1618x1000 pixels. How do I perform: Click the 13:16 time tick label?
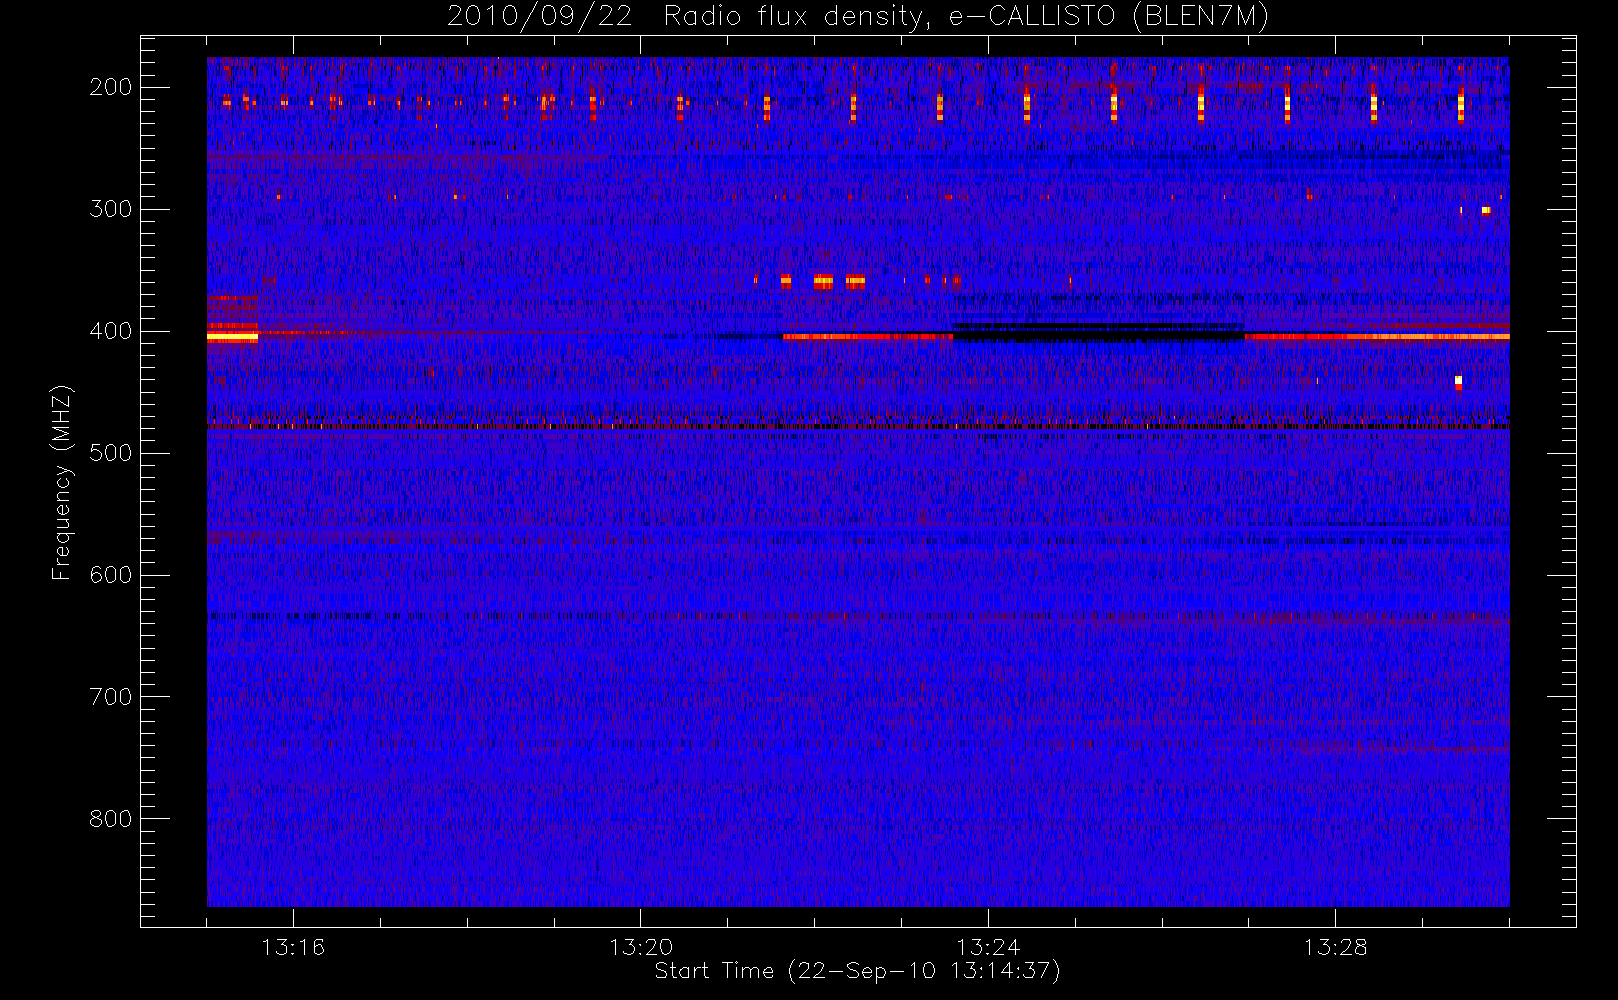293,947
